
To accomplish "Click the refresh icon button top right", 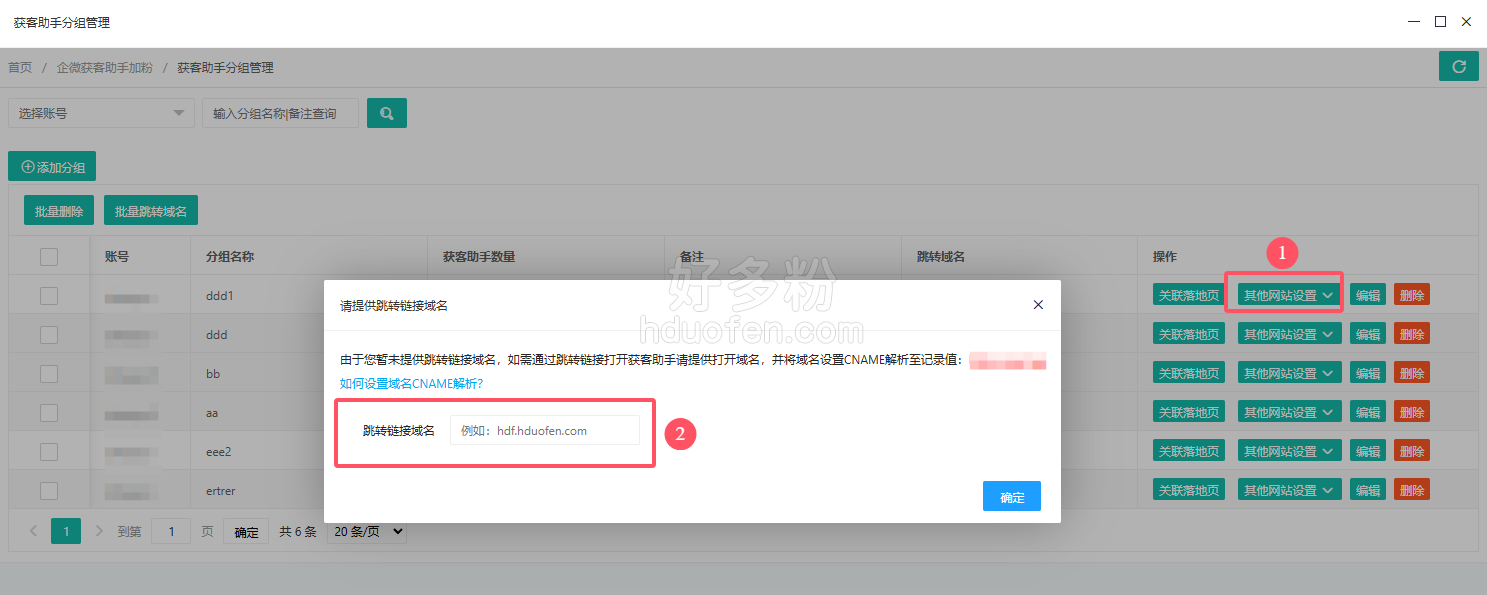I will [1458, 67].
